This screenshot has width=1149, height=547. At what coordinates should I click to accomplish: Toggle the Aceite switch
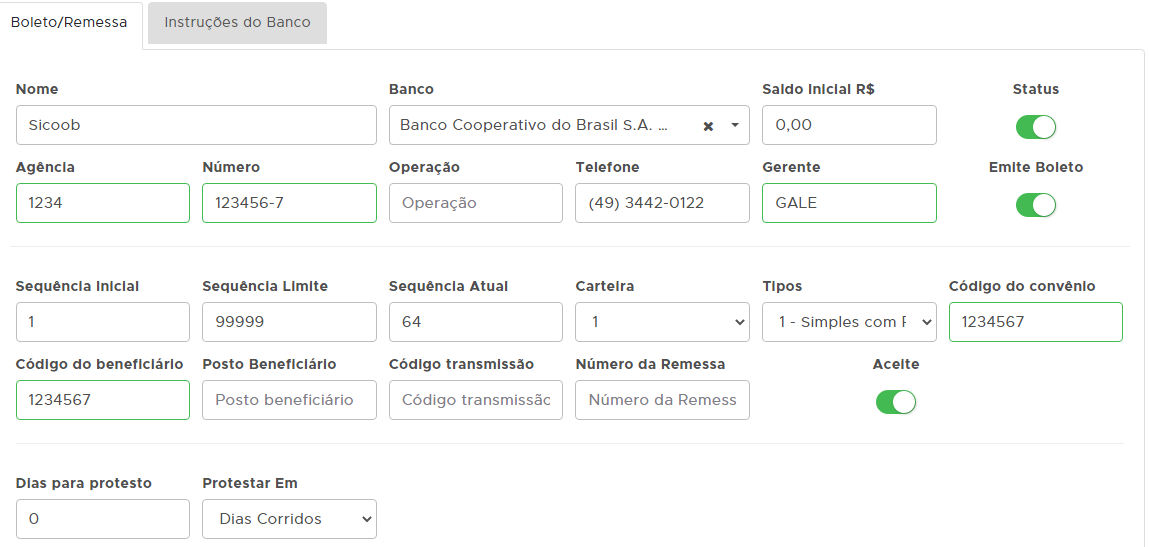[895, 402]
